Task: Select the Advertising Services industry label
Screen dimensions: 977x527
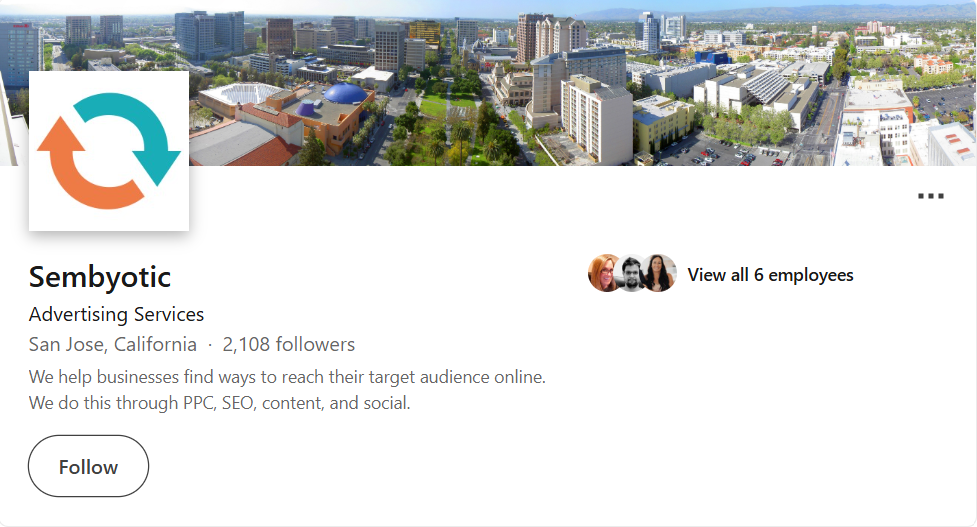Action: pyautogui.click(x=116, y=314)
